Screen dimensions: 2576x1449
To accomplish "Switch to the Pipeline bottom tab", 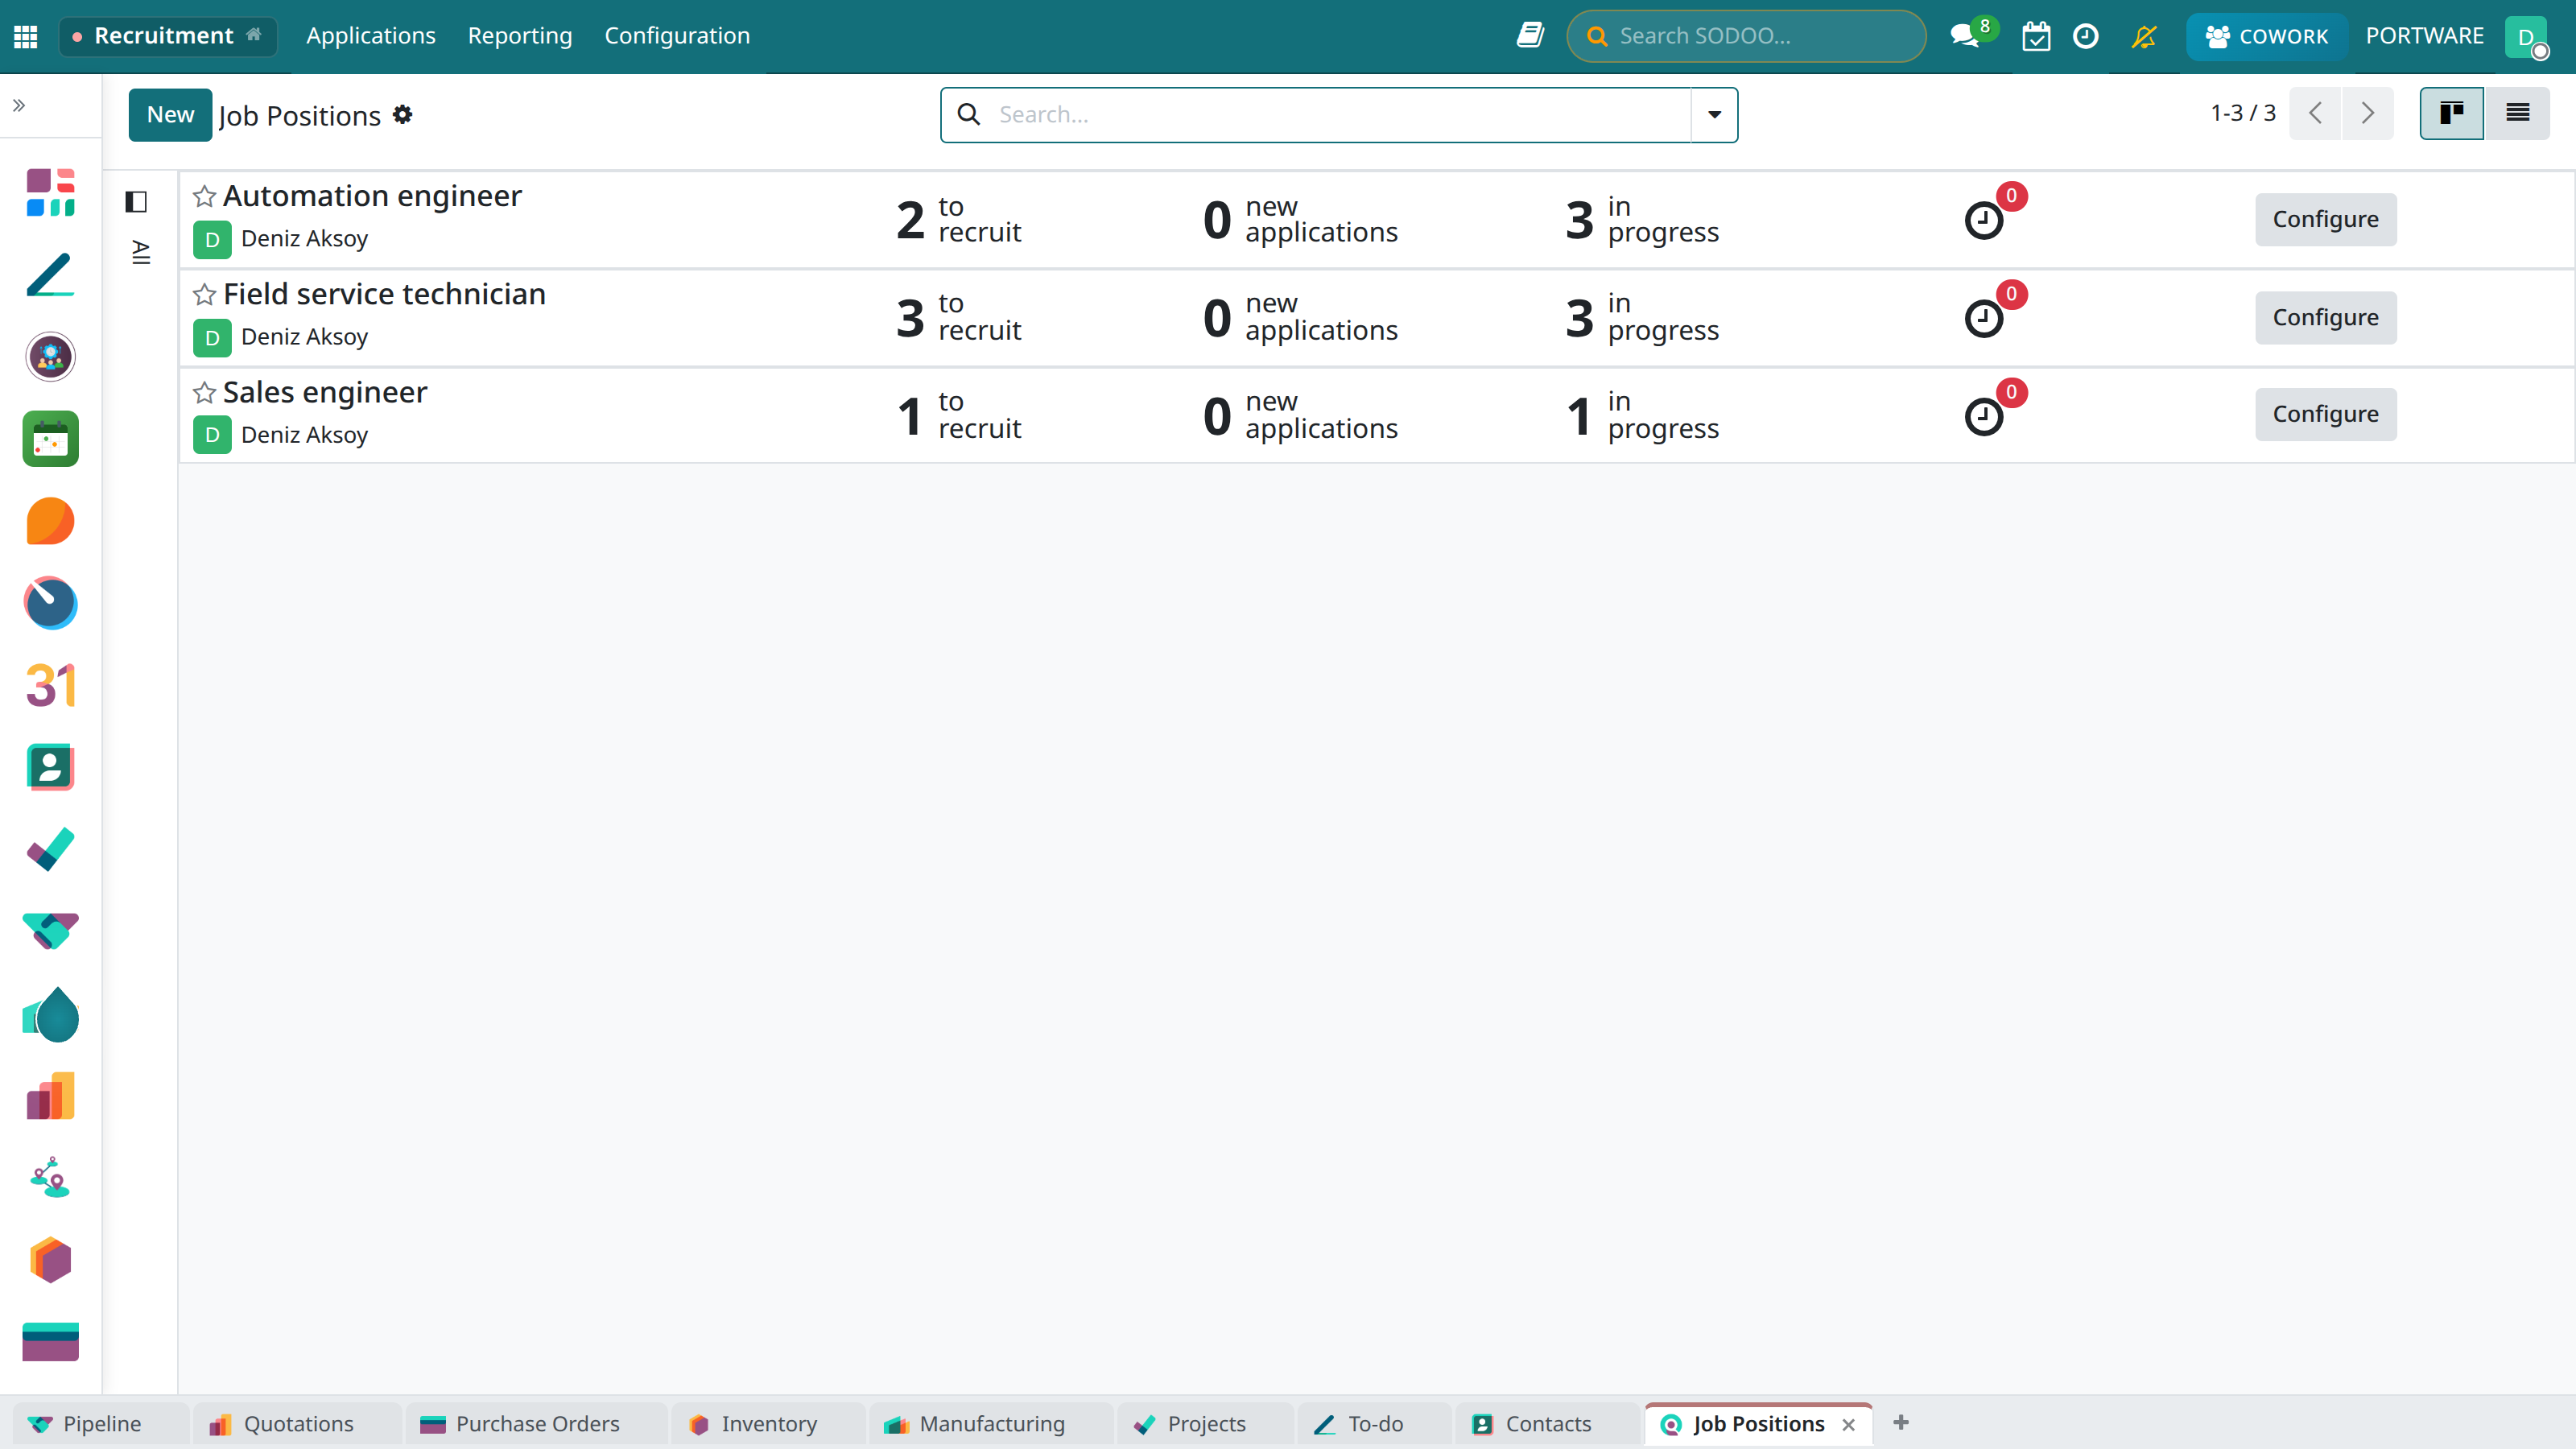I will click(100, 1423).
